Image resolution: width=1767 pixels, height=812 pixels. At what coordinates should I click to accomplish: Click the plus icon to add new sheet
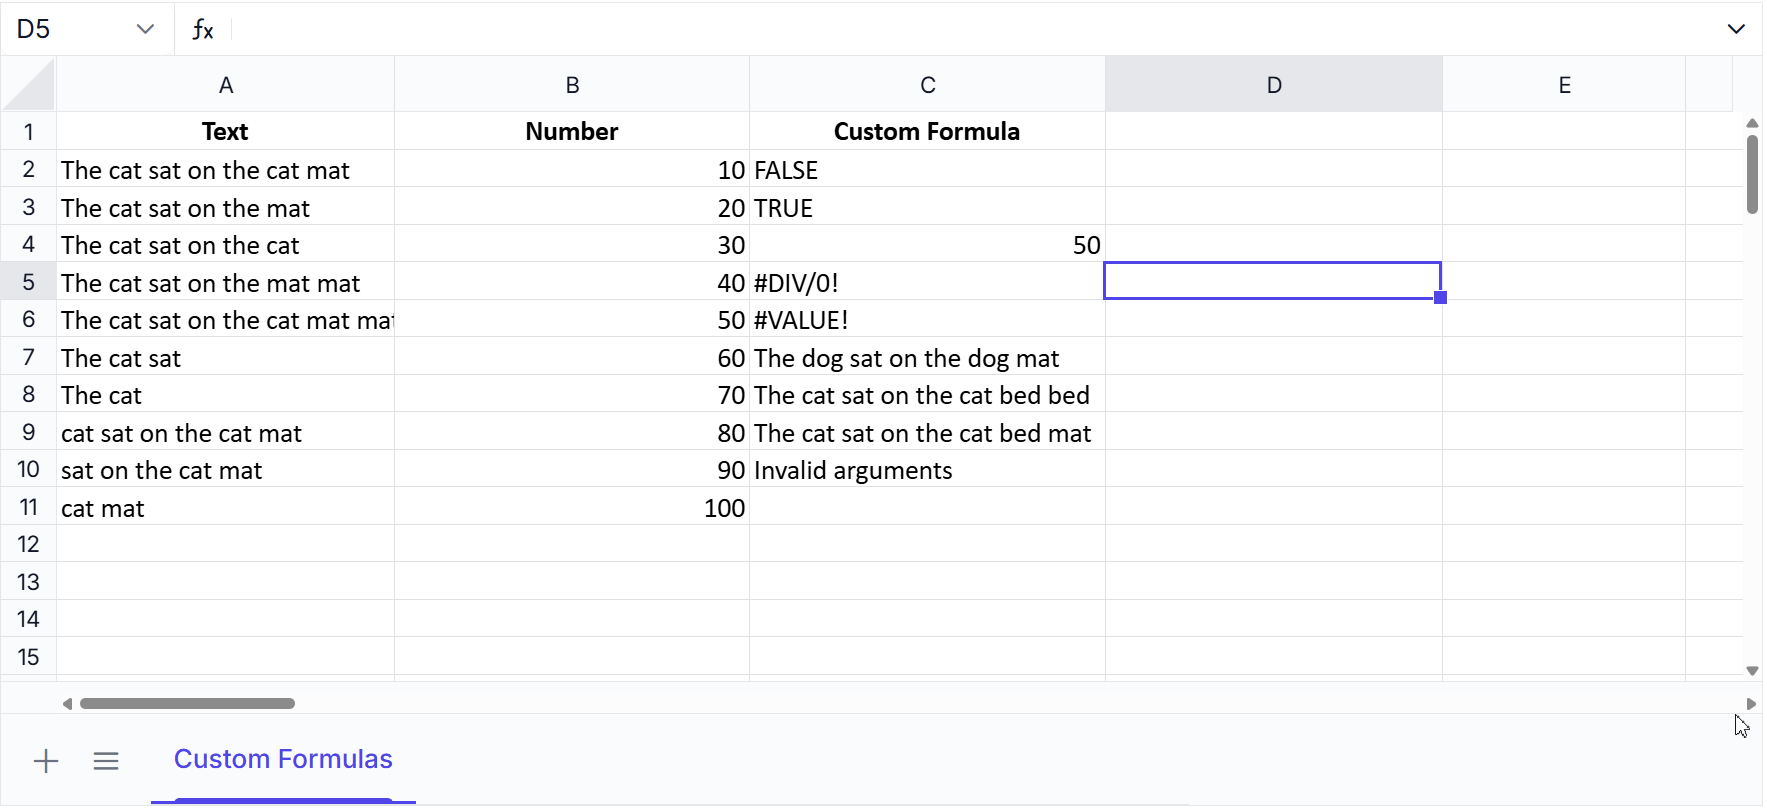coord(46,761)
